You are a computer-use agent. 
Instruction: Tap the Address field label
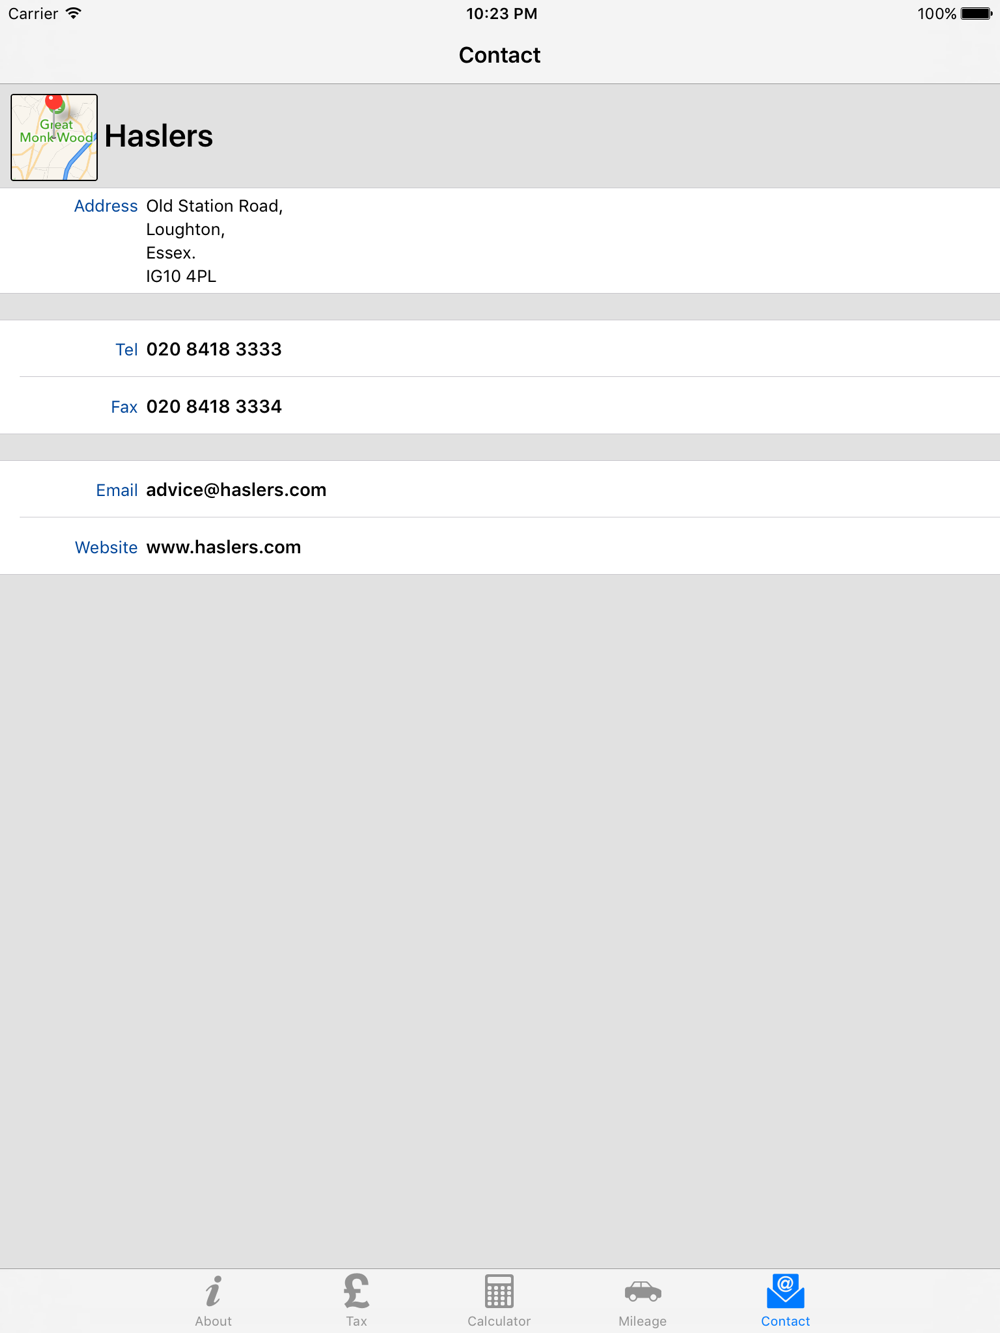coord(106,206)
